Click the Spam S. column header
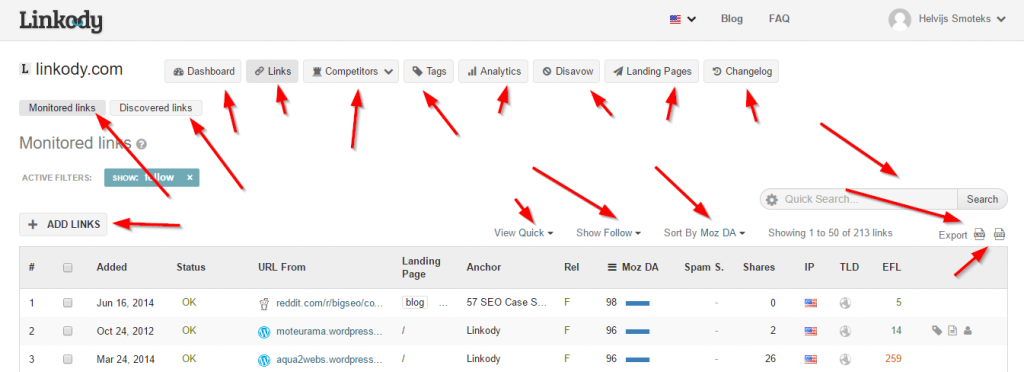The width and height of the screenshot is (1024, 372). click(704, 267)
